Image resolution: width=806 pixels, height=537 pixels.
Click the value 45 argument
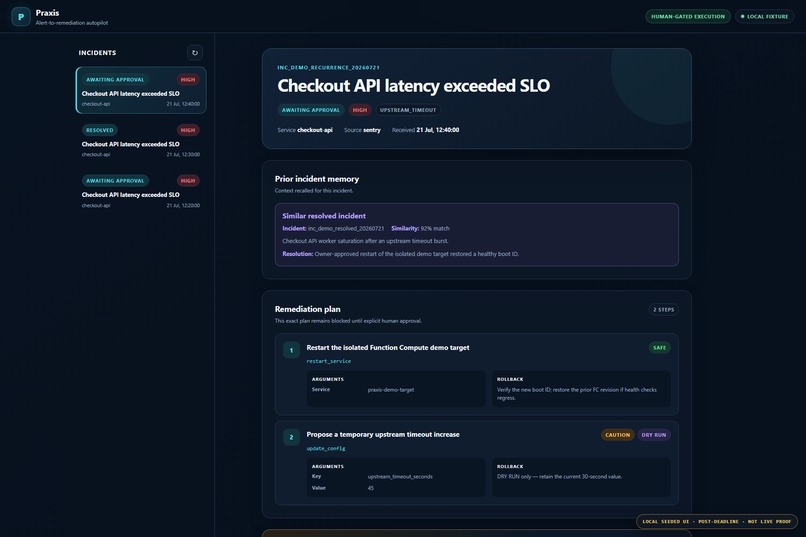371,488
